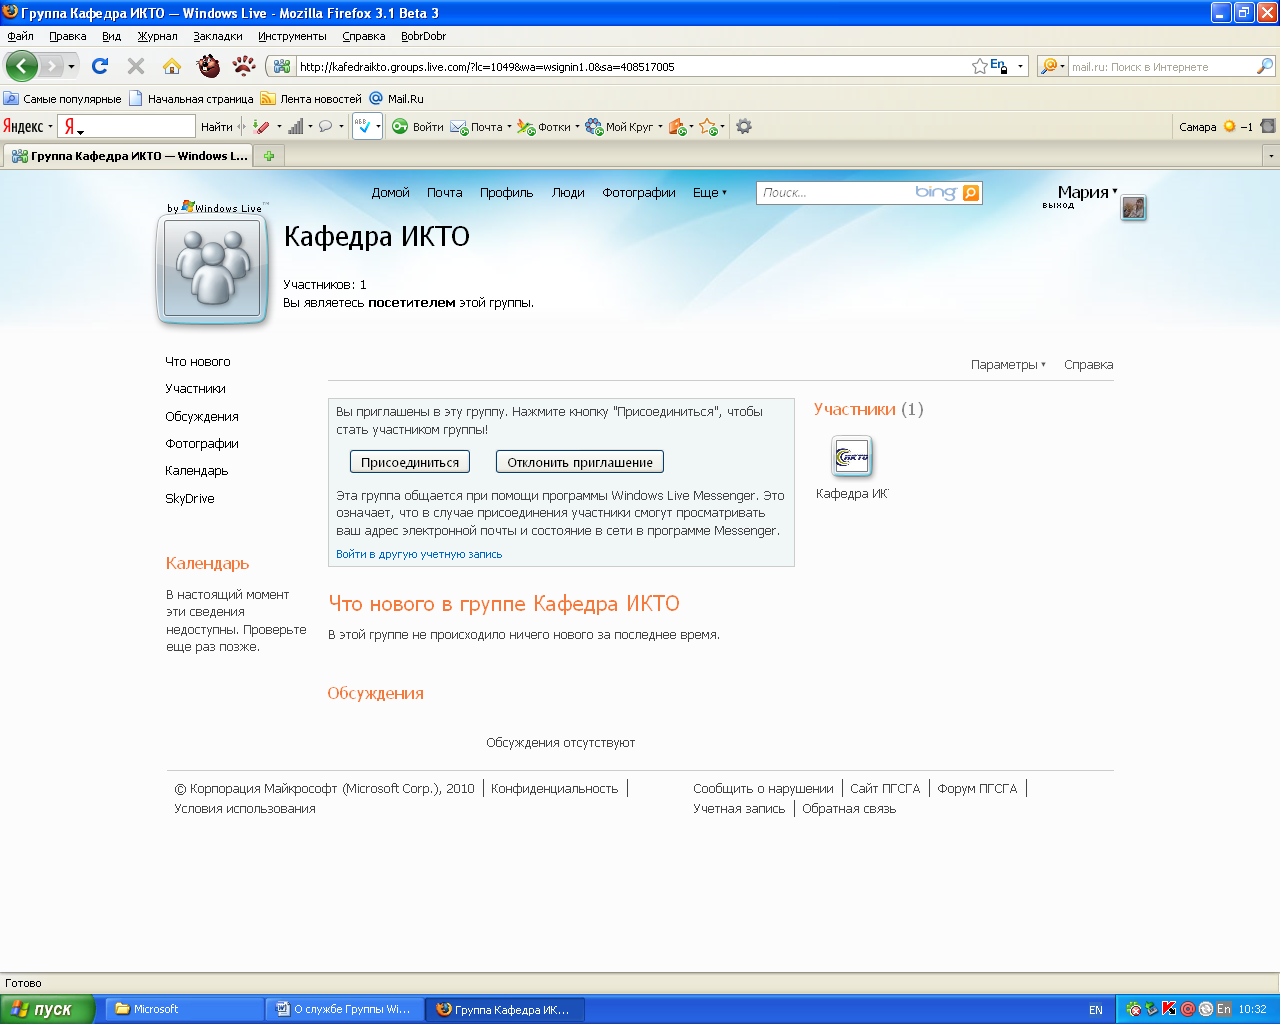This screenshot has height=1024, width=1280.
Task: Stop loading with the X icon
Action: click(136, 66)
